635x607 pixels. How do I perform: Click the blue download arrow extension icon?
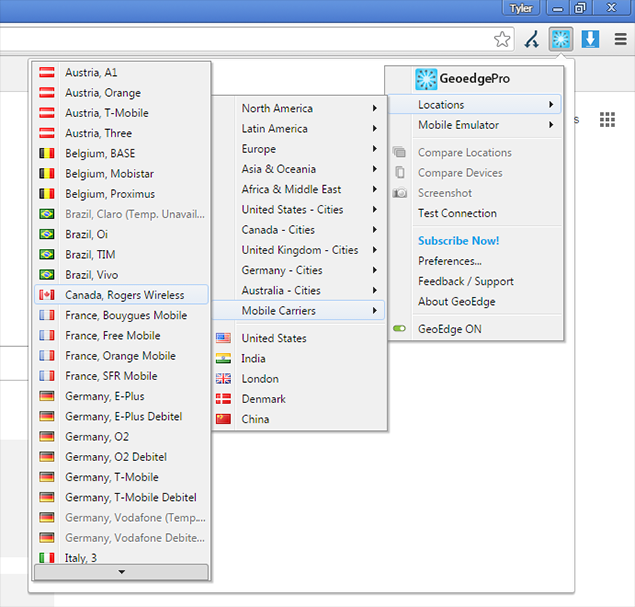click(590, 39)
